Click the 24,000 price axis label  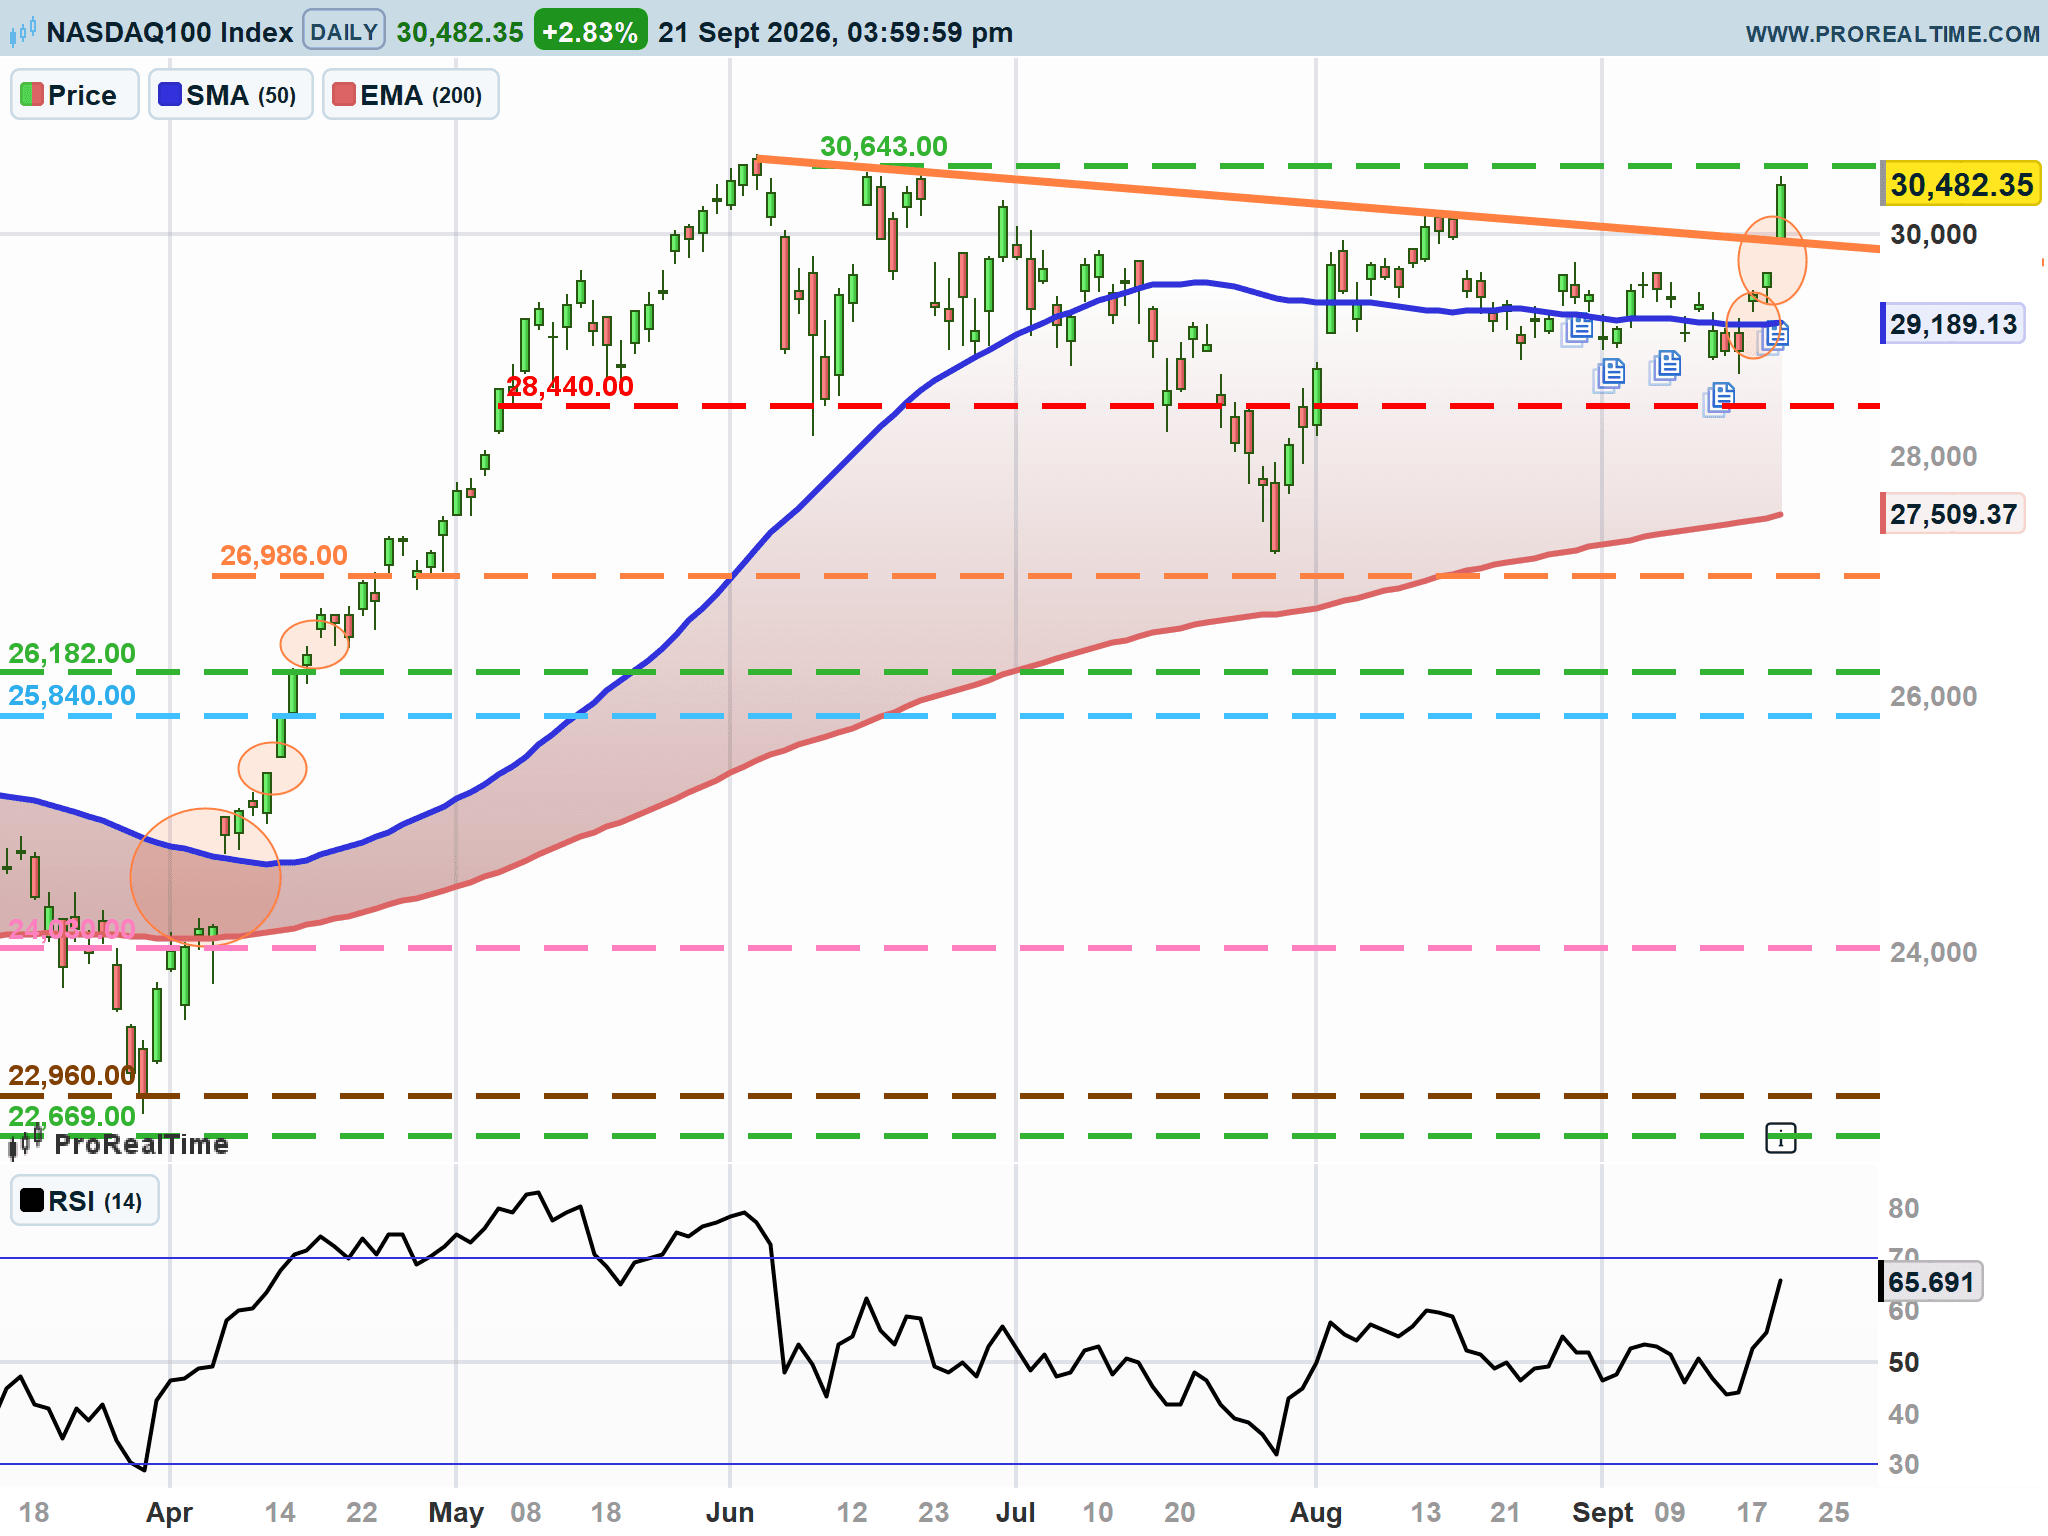pos(1933,953)
